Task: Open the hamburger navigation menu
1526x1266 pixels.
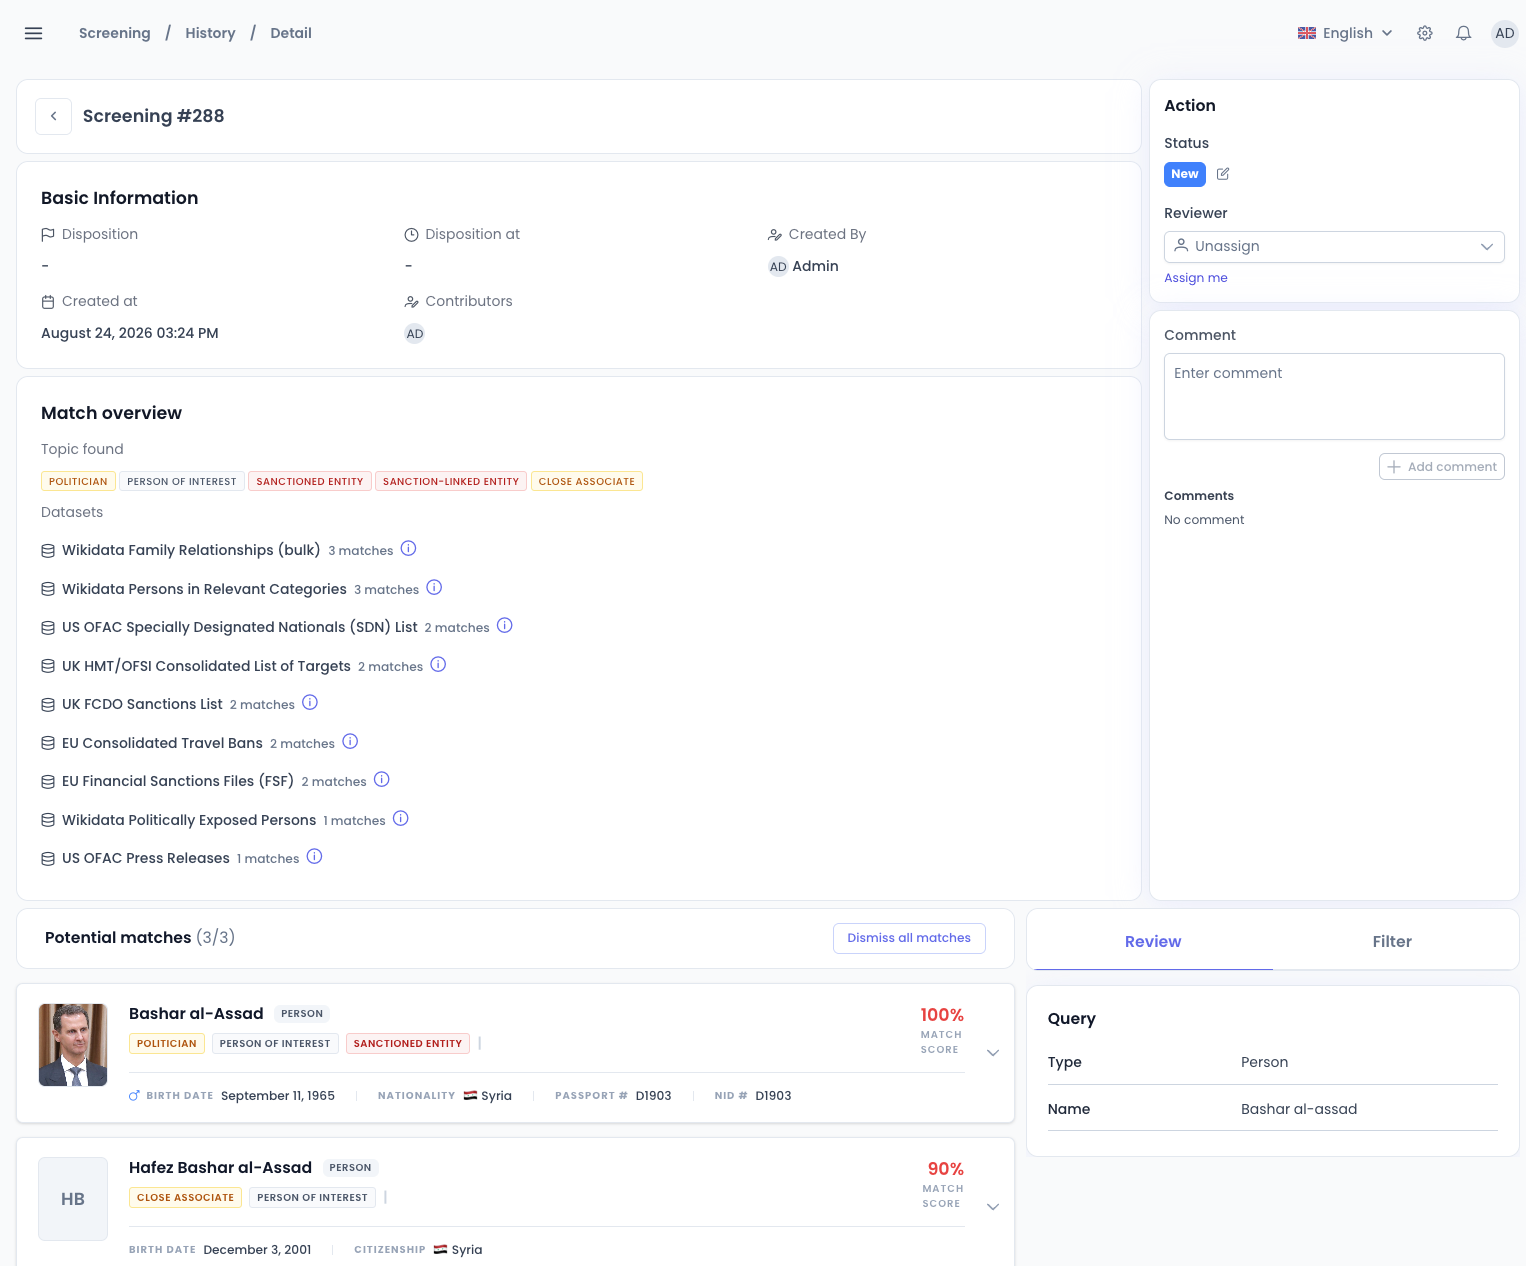Action: click(x=33, y=33)
